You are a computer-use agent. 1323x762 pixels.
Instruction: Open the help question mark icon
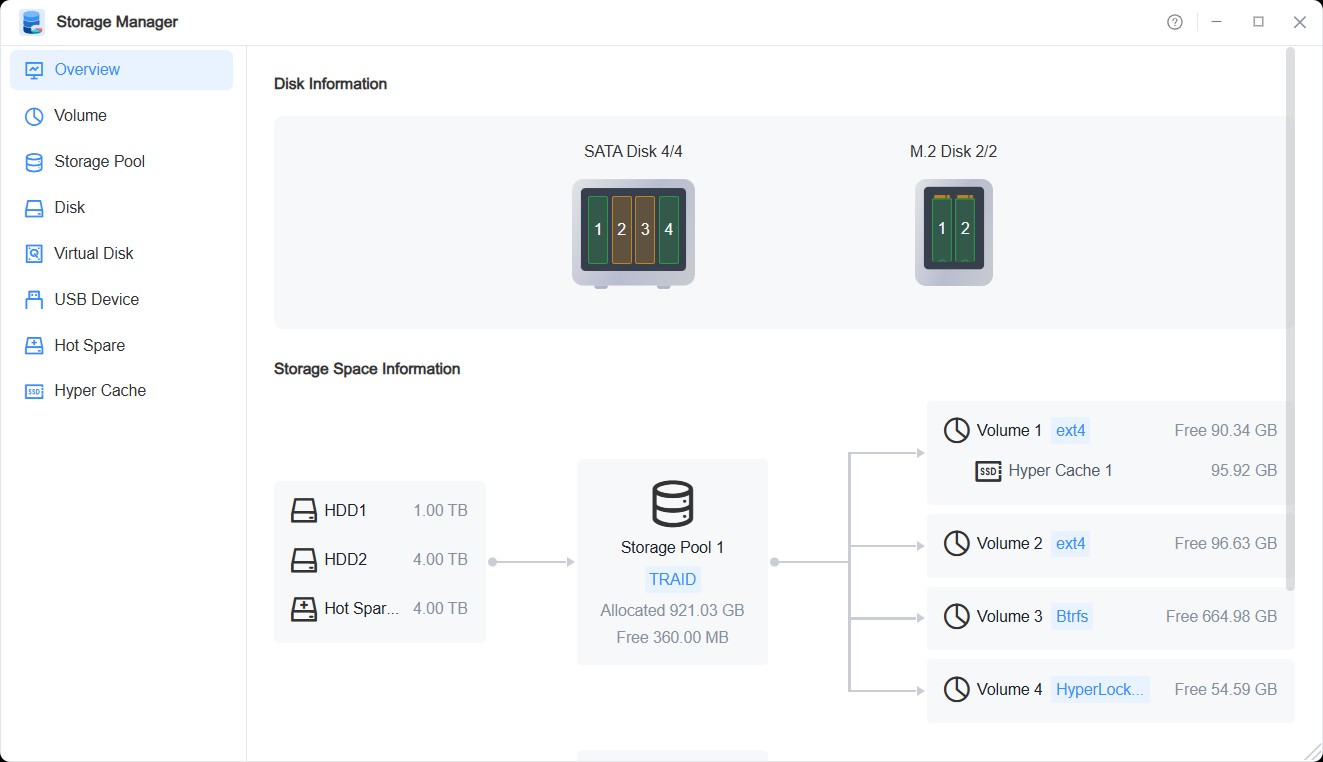point(1174,21)
